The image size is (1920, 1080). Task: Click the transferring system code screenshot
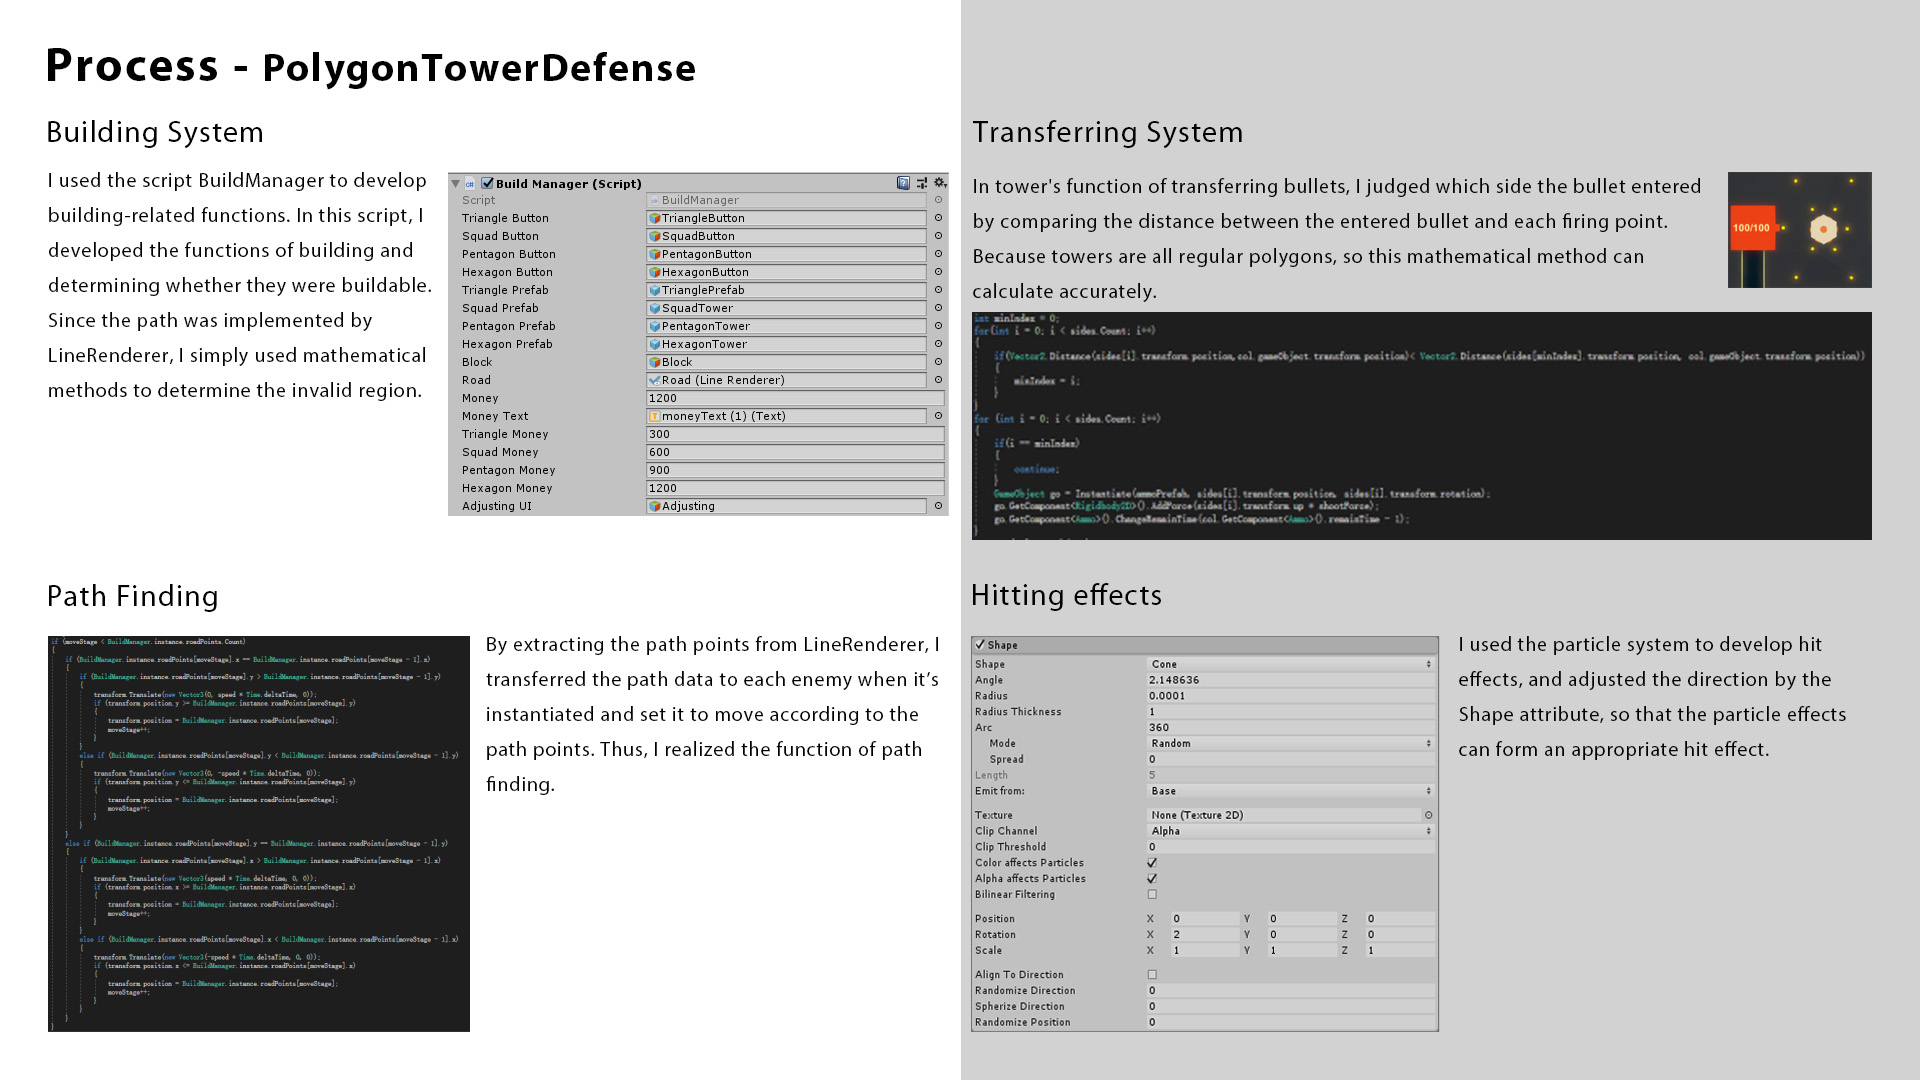[x=1421, y=426]
